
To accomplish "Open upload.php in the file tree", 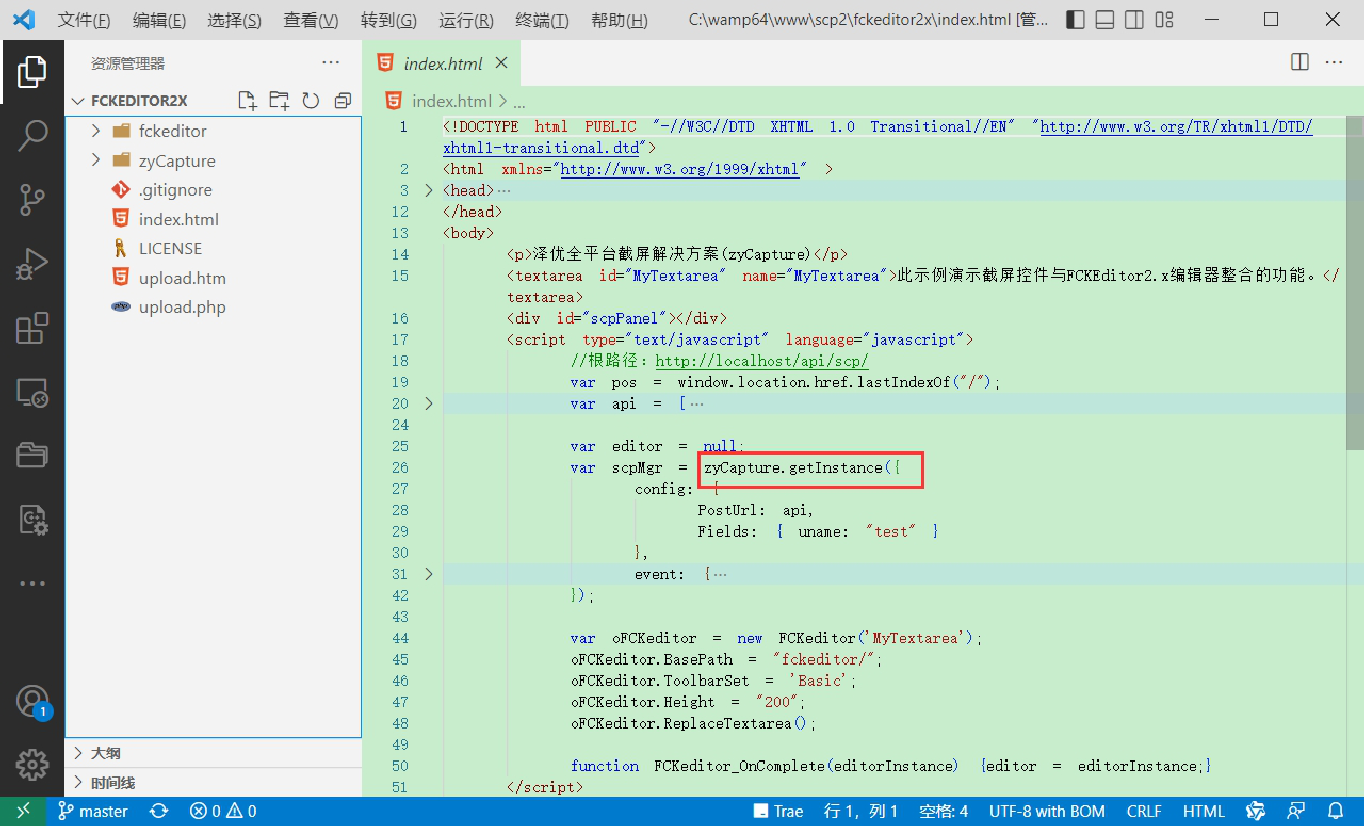I will click(182, 307).
